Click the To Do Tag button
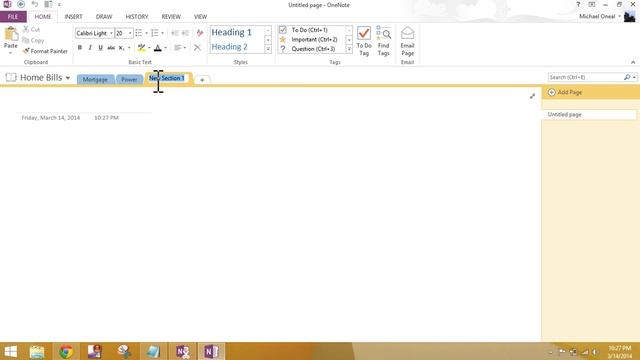The width and height of the screenshot is (640, 360). coord(364,41)
